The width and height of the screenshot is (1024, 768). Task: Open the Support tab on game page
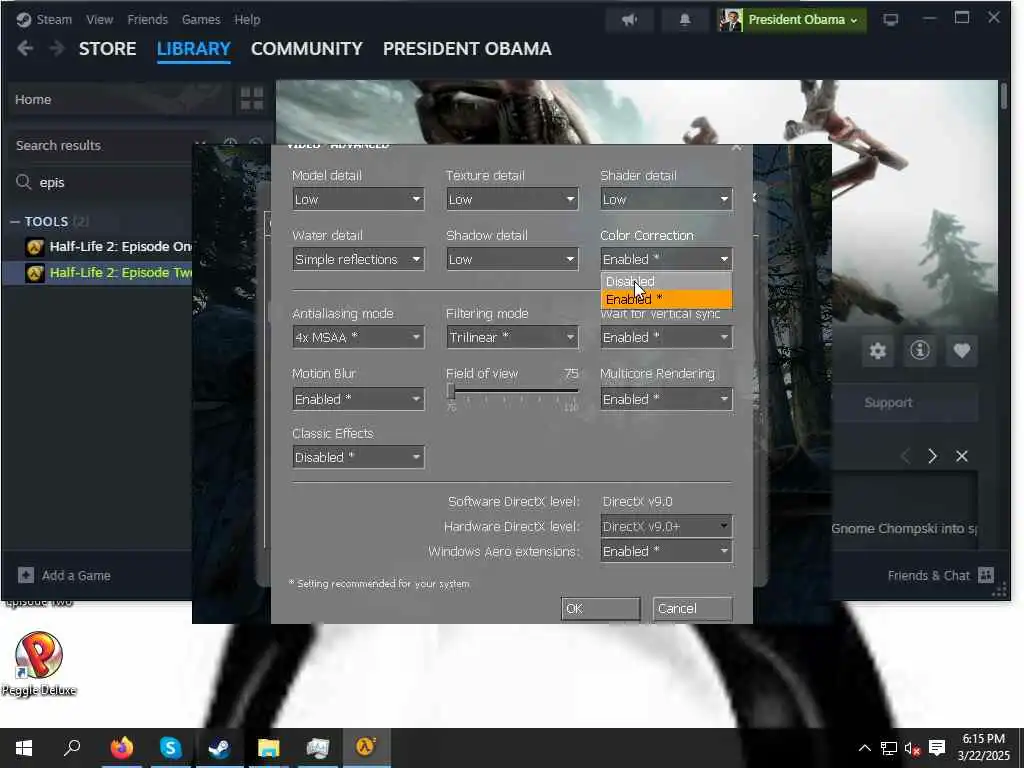tap(888, 403)
